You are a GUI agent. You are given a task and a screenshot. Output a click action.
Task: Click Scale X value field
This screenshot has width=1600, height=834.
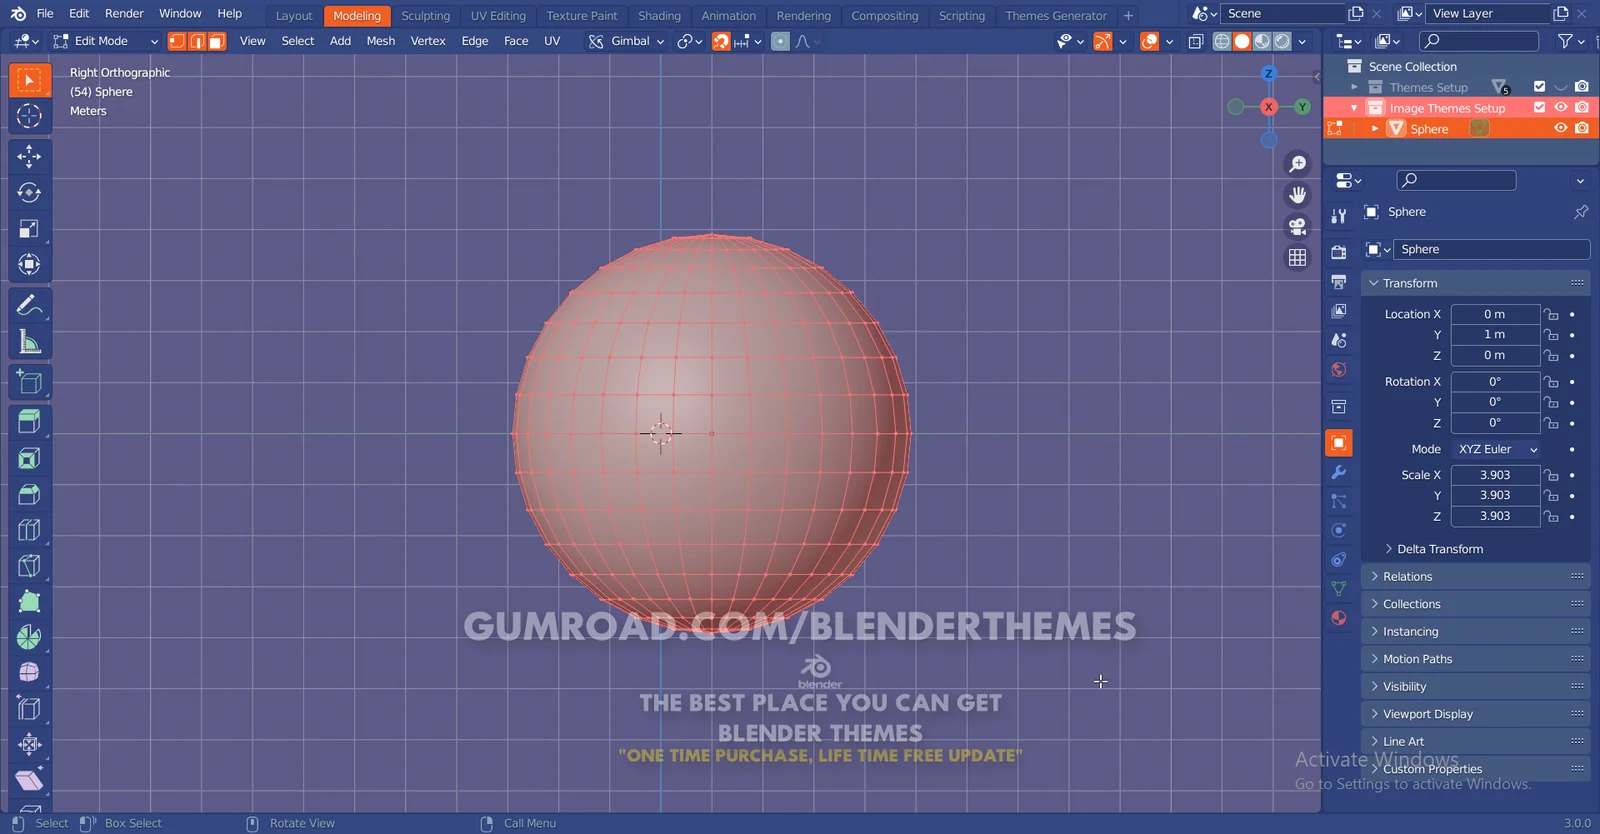pos(1495,475)
